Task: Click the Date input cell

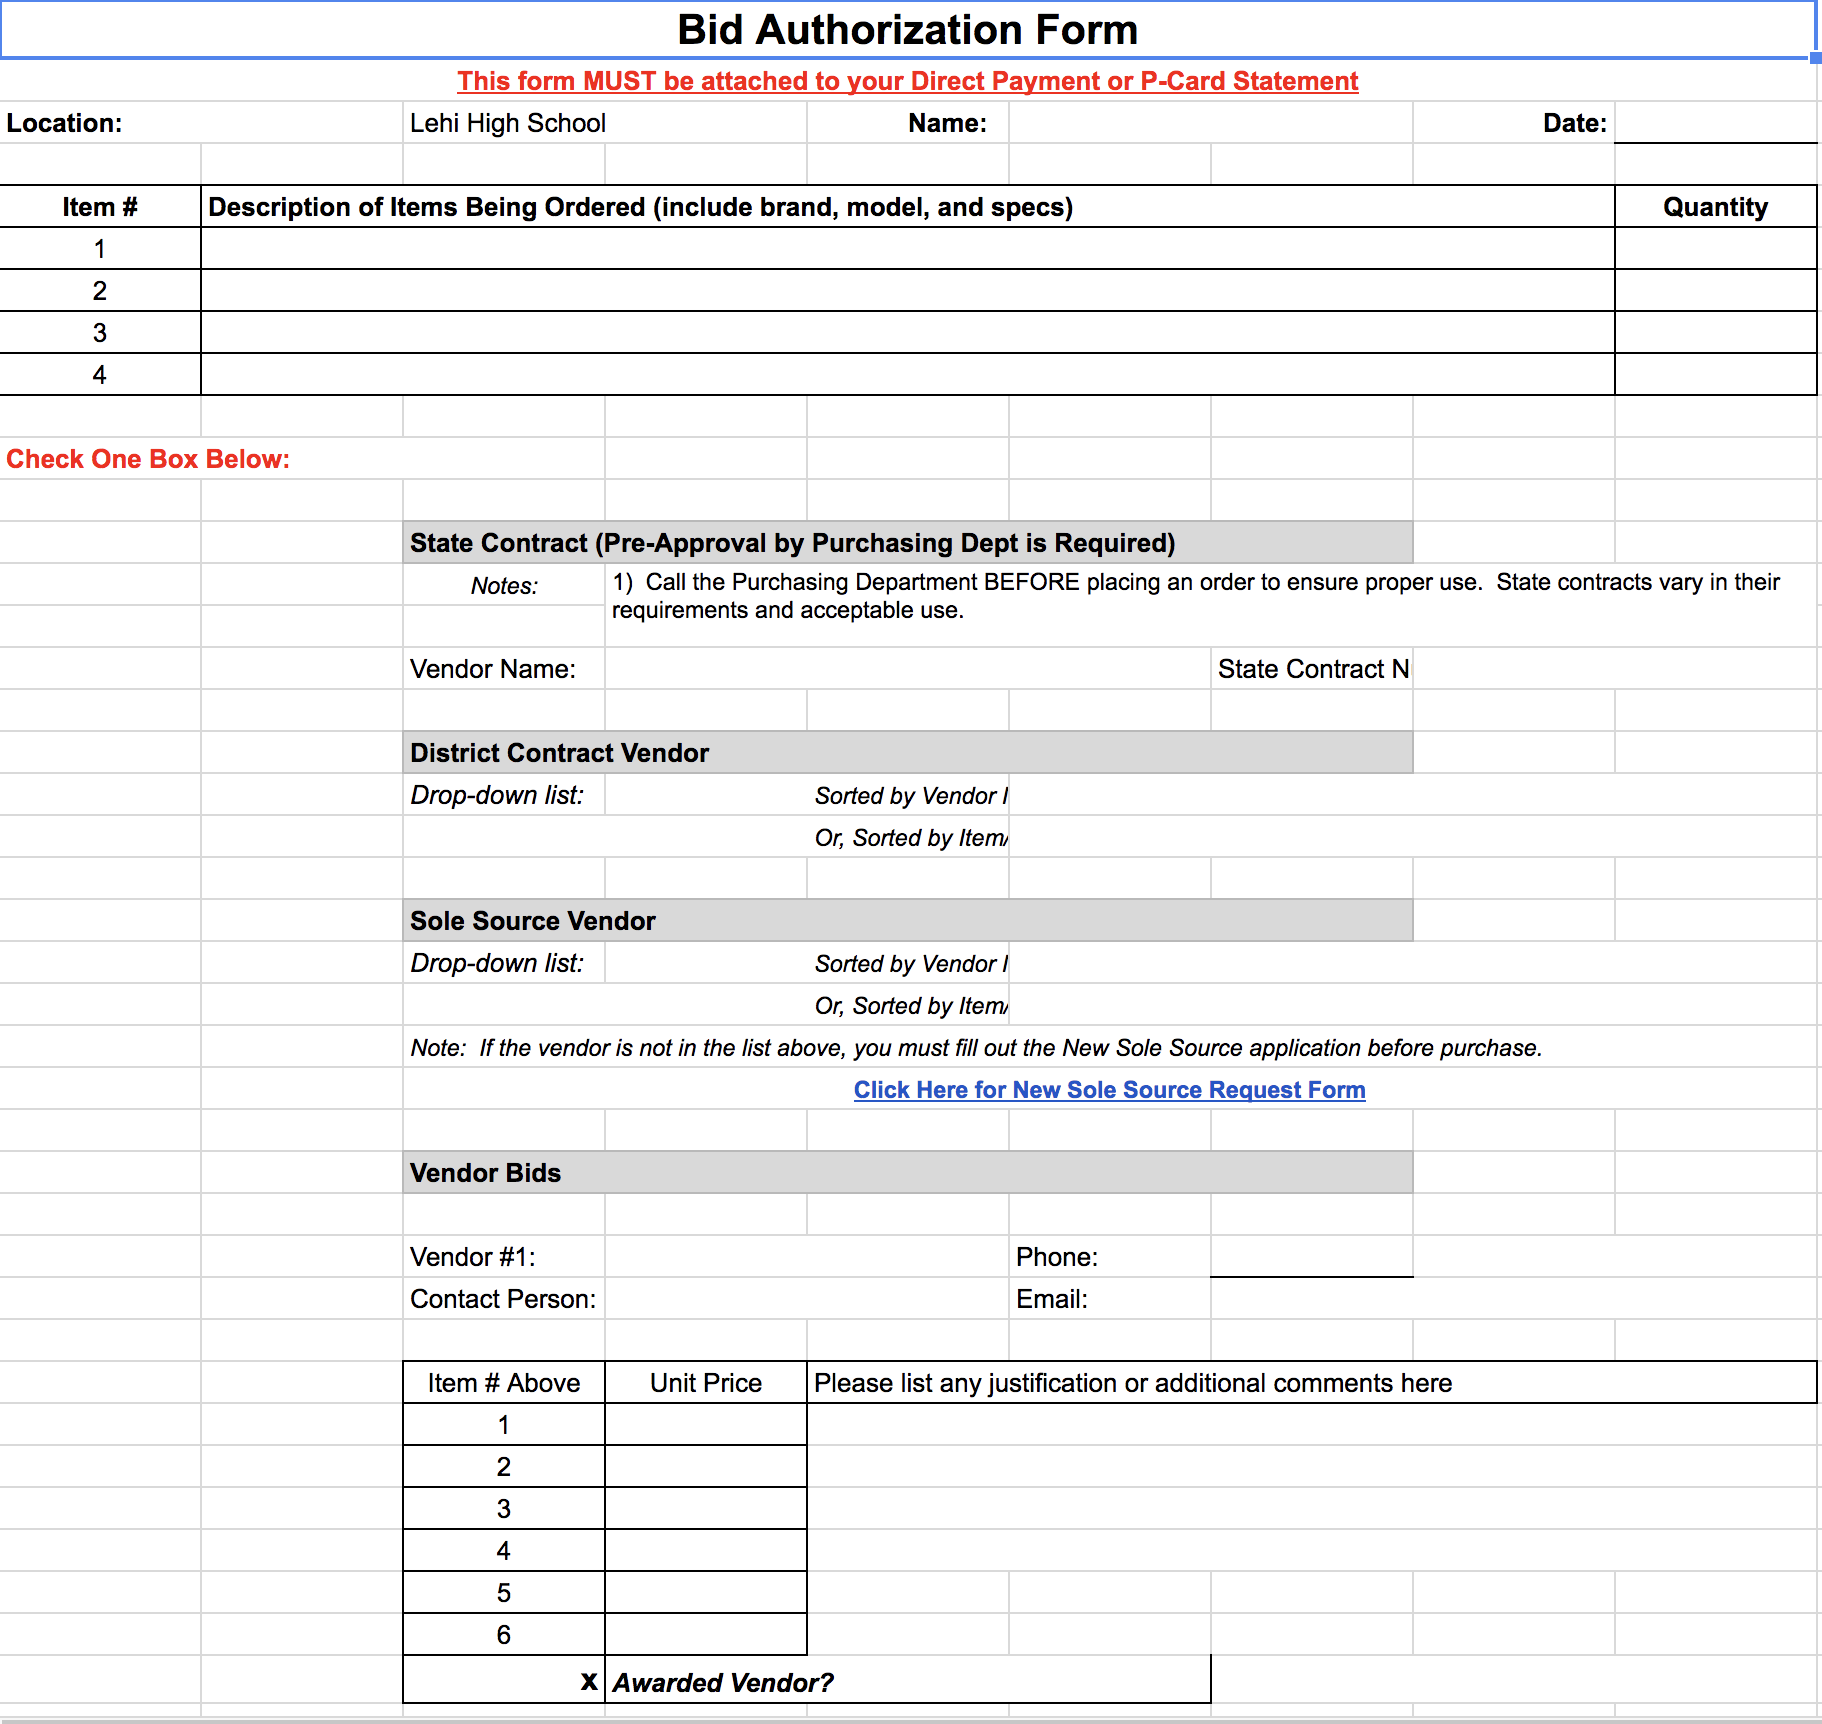Action: [x=1715, y=123]
